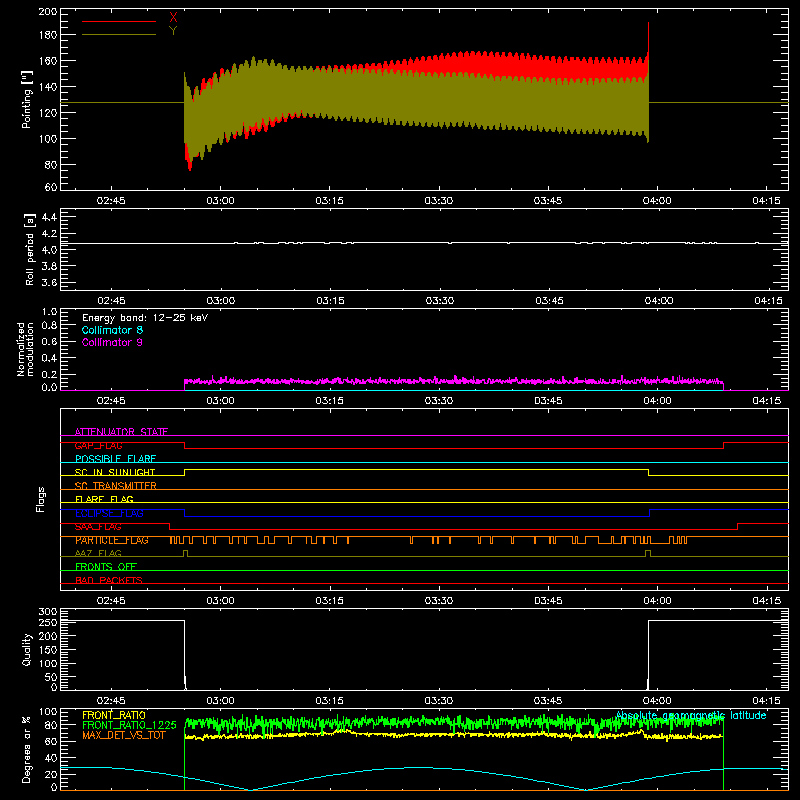Click the POSSIBLE_FLARE flag label
Screen dimensions: 800x800
115,459
